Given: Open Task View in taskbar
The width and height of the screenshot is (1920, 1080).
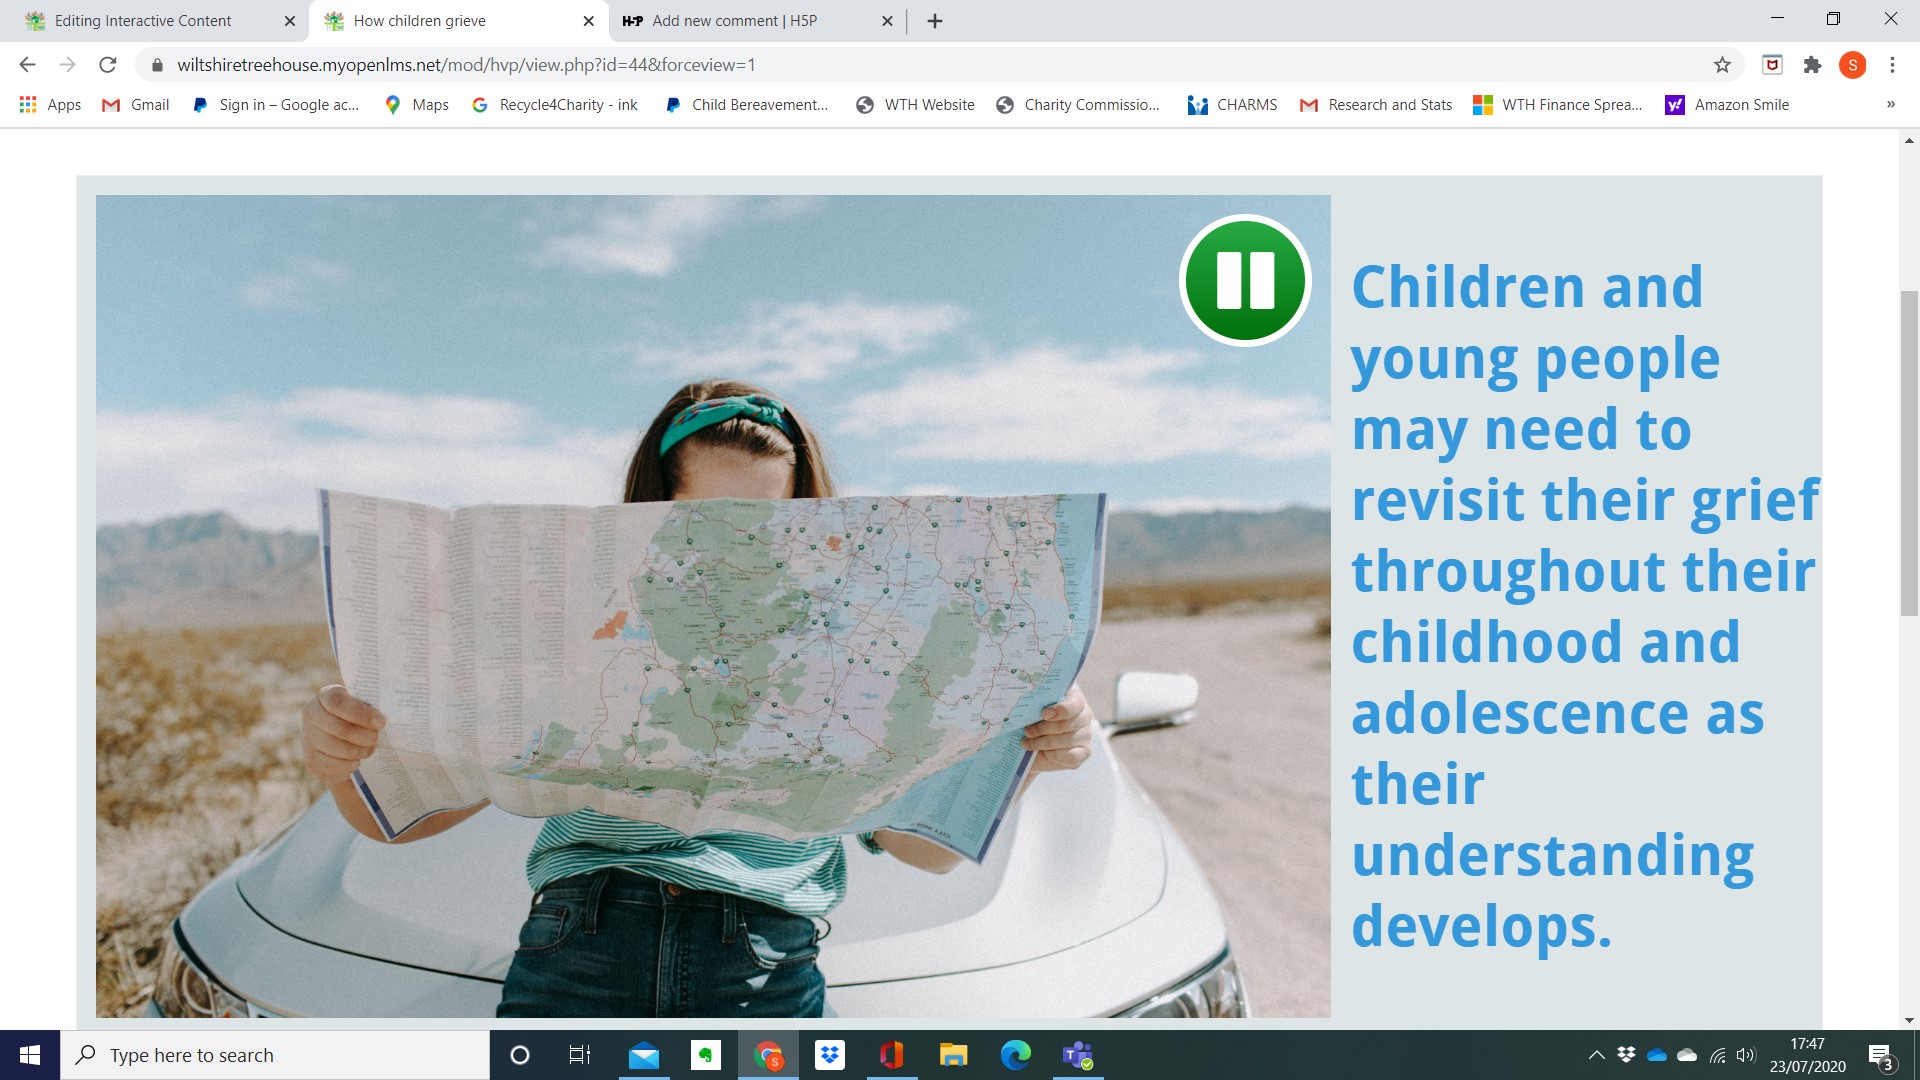Looking at the screenshot, I should point(580,1055).
